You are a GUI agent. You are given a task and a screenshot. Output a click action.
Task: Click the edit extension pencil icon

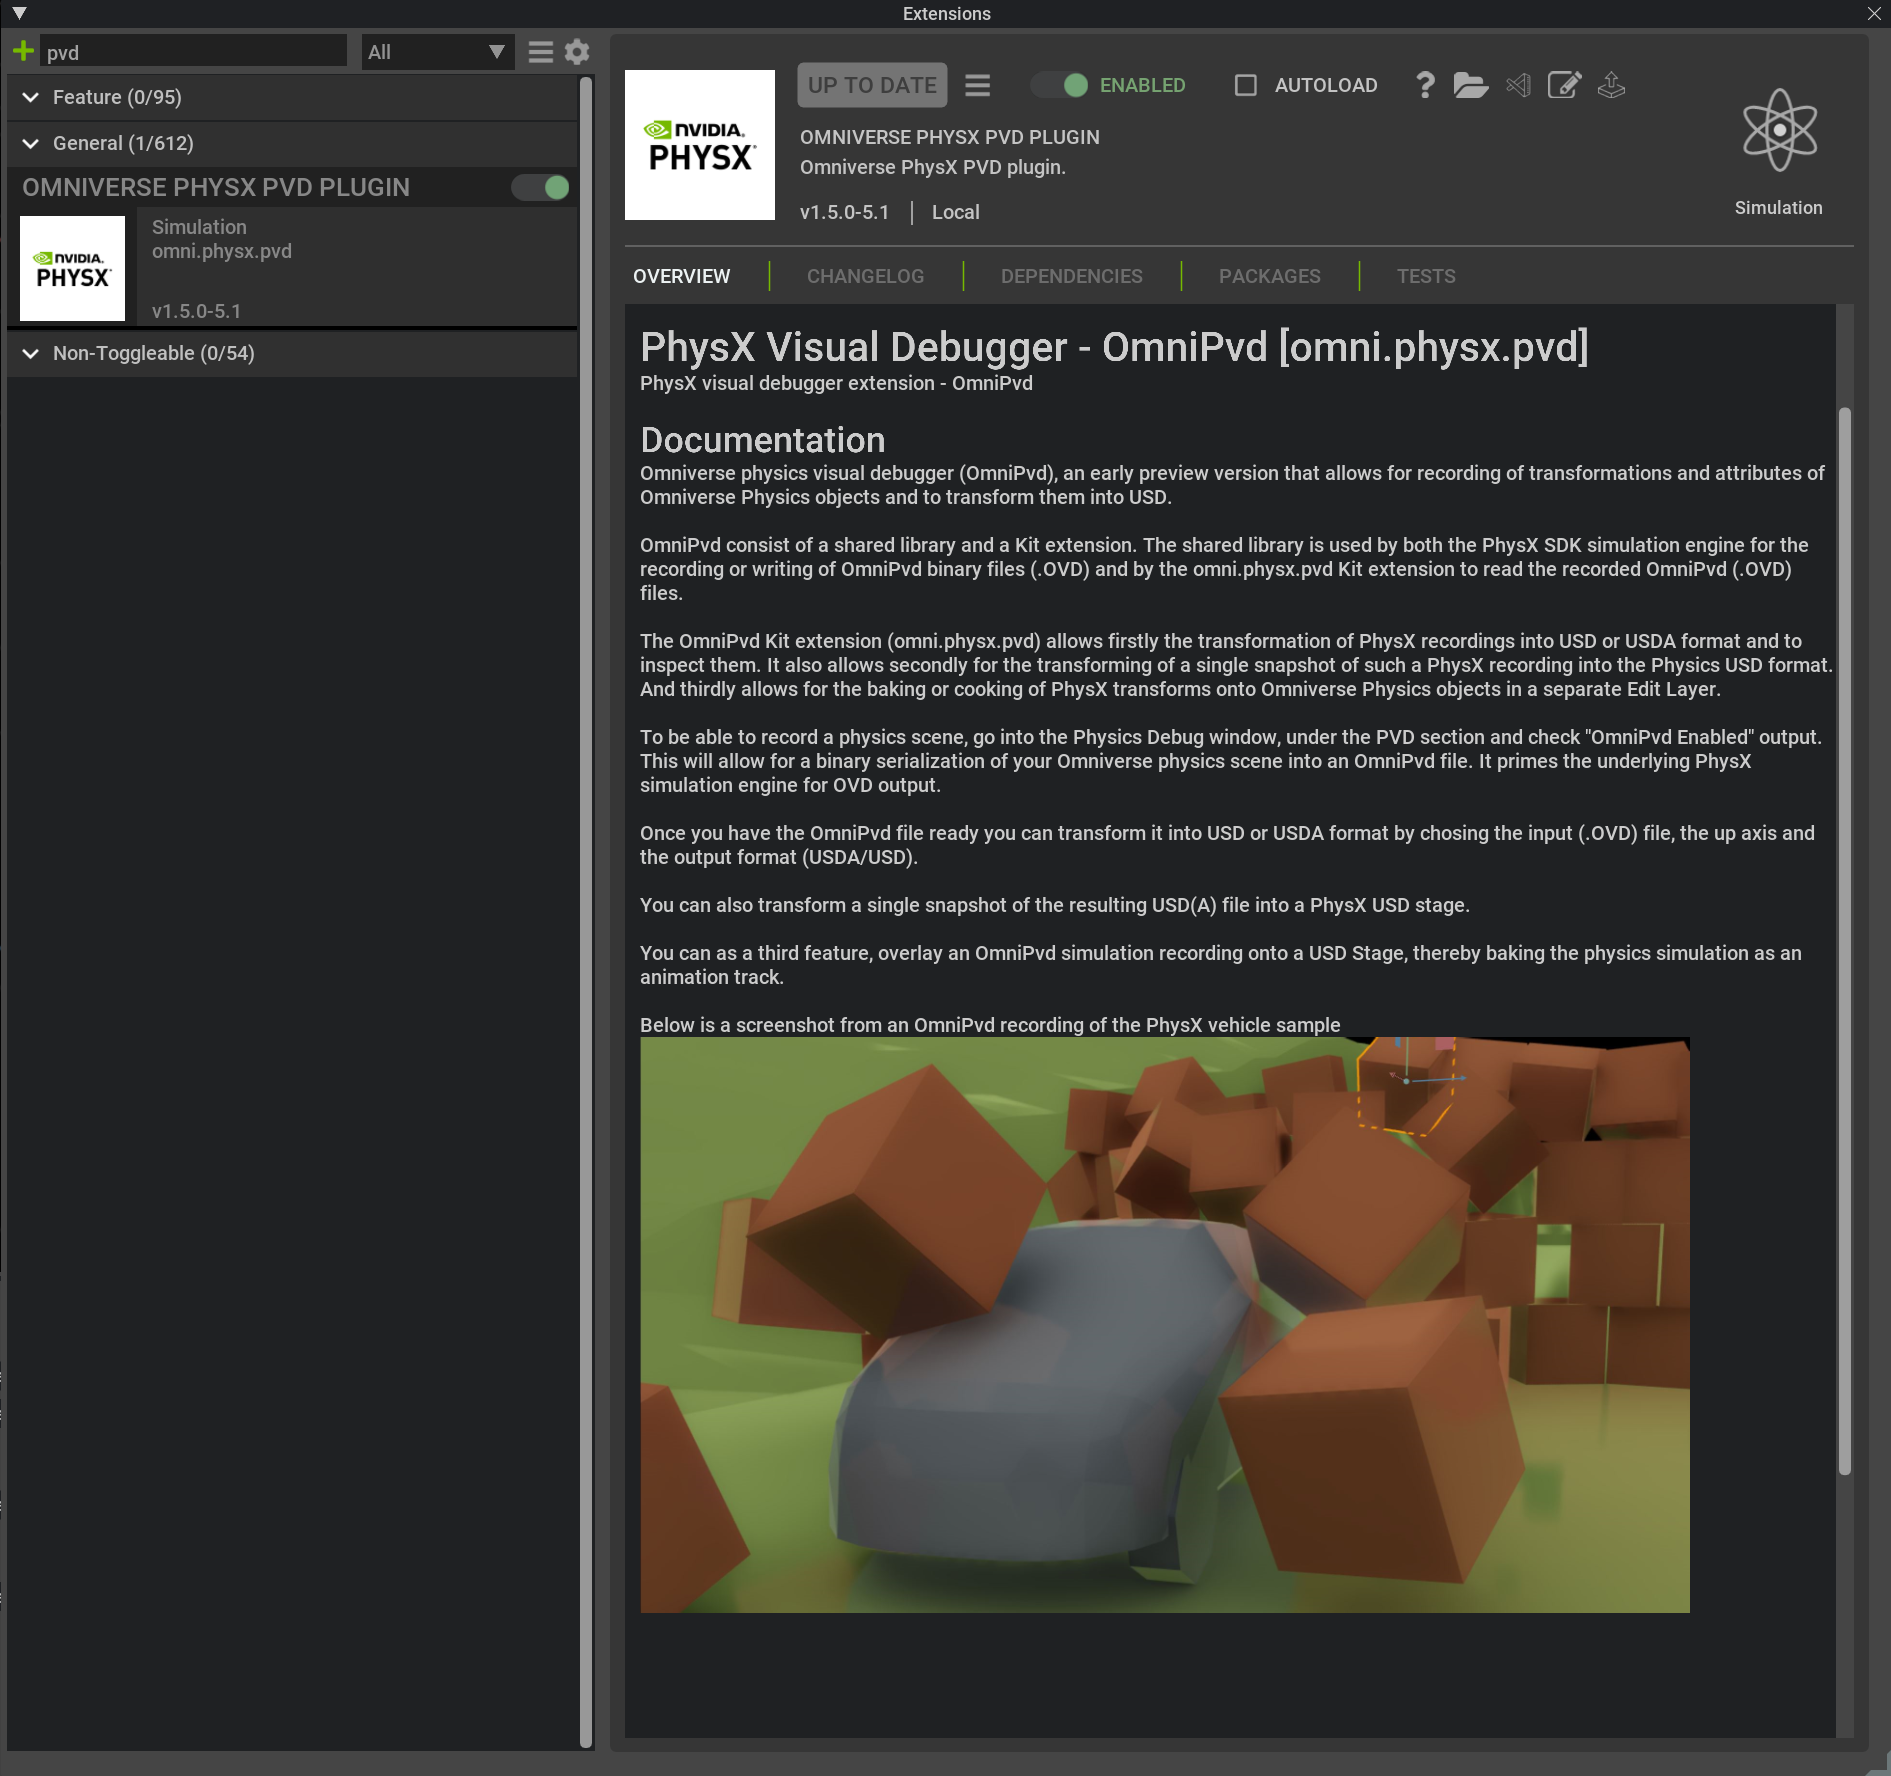(x=1564, y=85)
